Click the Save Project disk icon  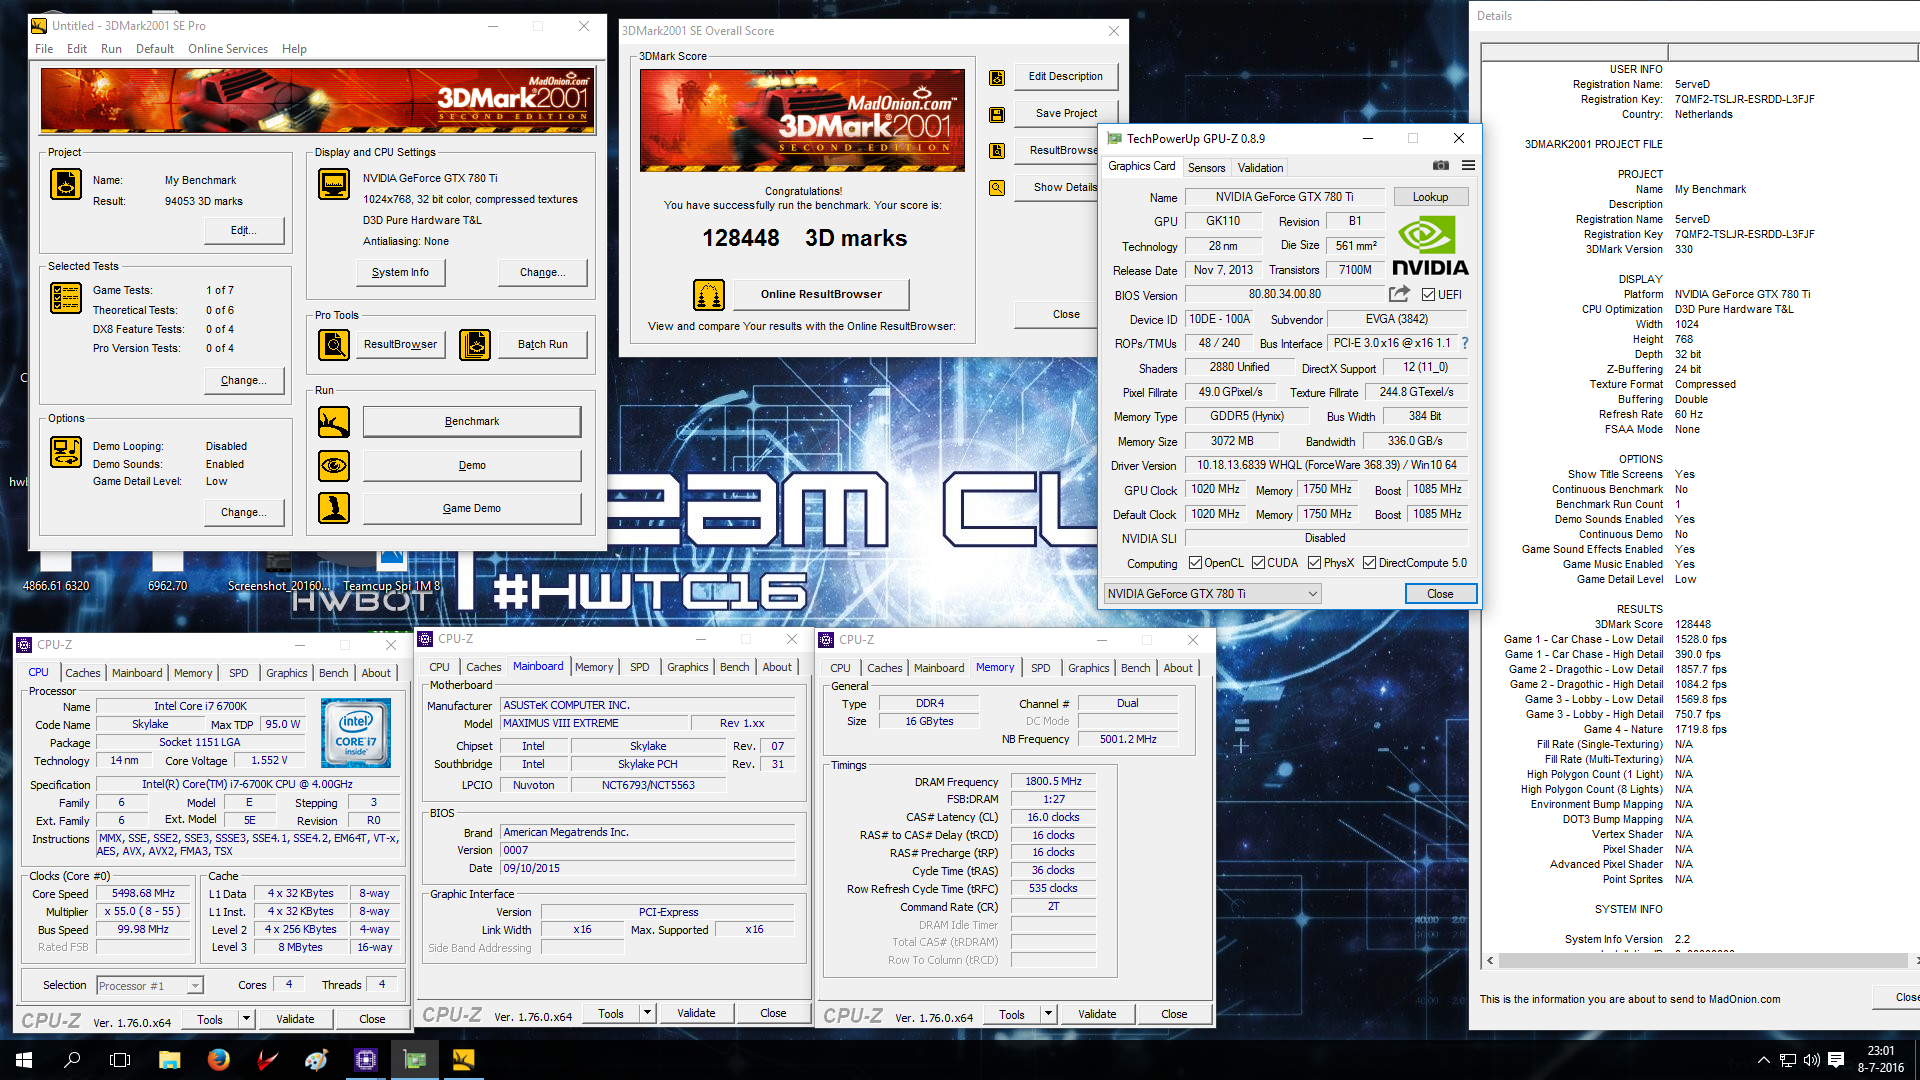pos(997,114)
